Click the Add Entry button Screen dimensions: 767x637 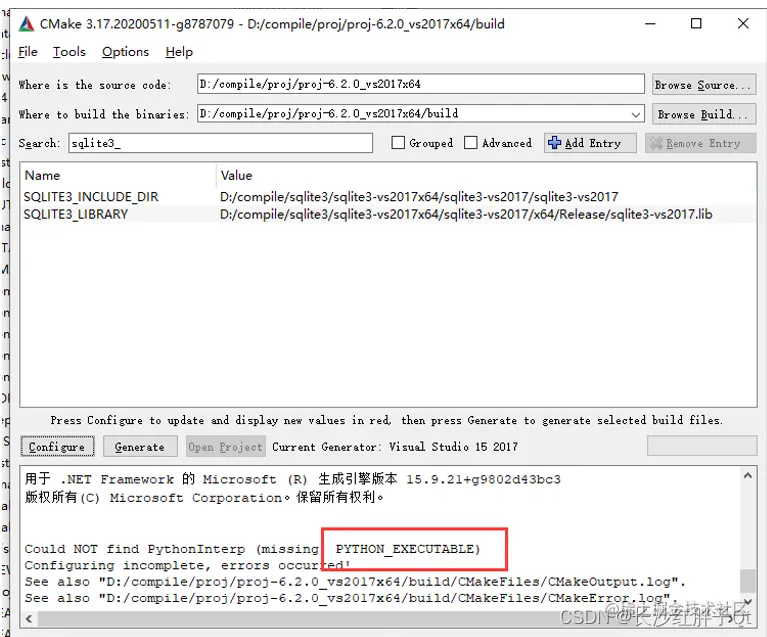tap(590, 143)
